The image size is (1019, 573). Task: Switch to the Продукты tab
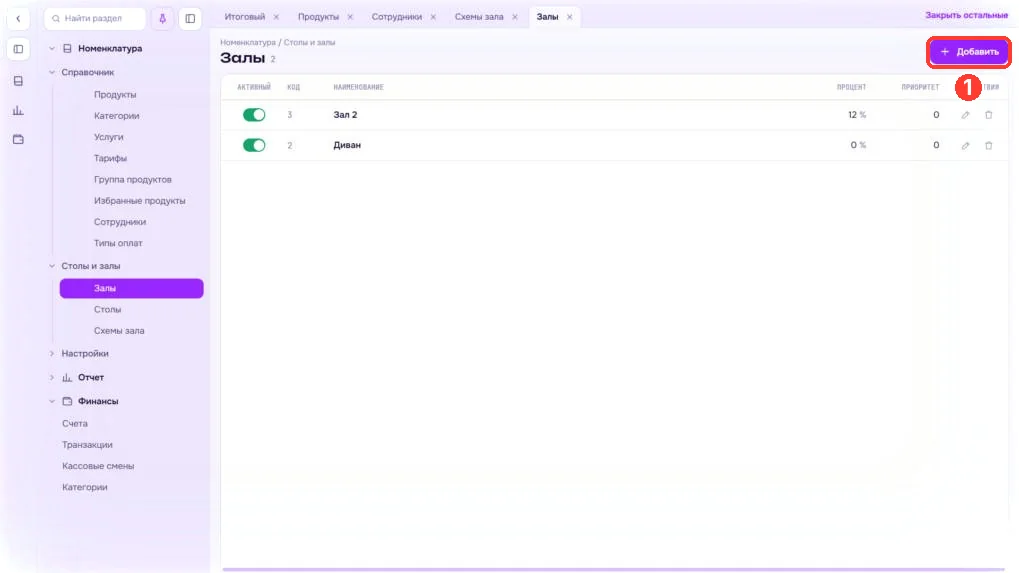point(318,17)
